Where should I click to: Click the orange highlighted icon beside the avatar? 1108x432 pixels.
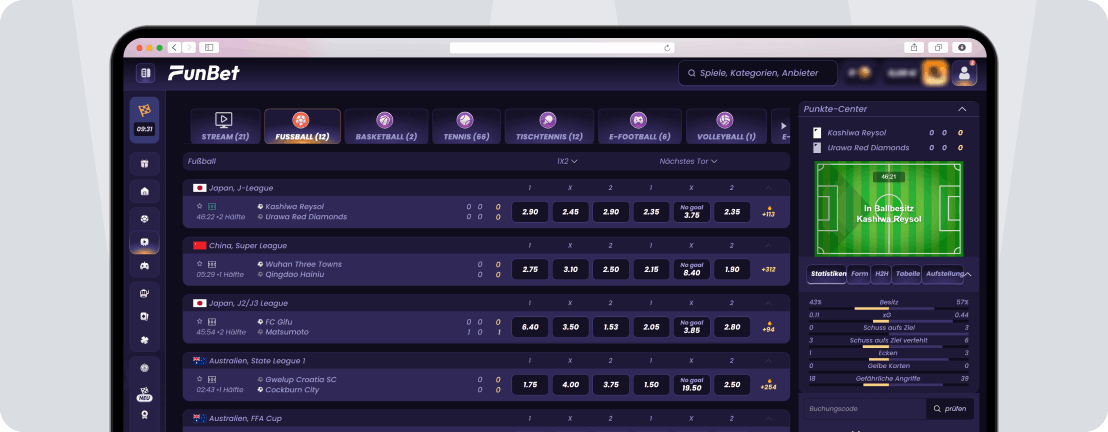(x=934, y=73)
